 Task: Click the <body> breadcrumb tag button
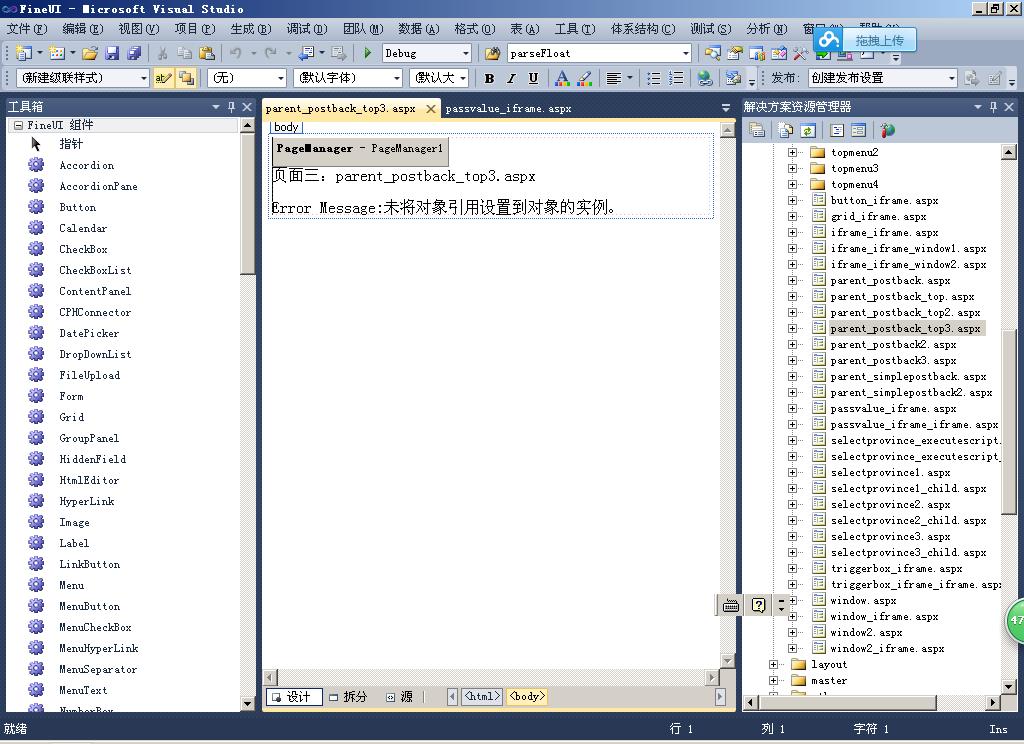[x=527, y=697]
